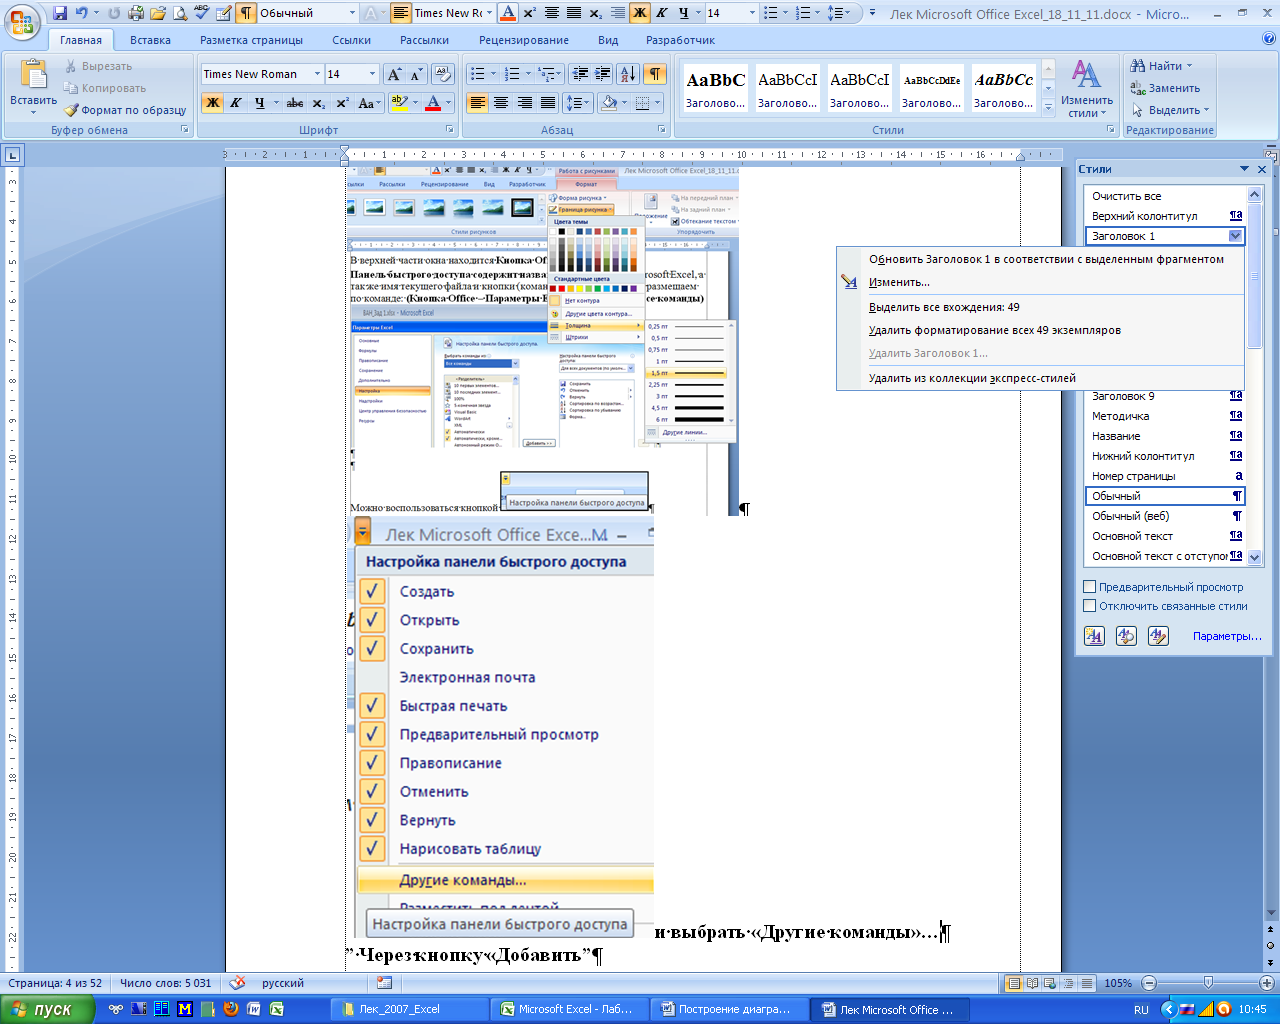
Task: Click Параметры... link in Styles pane
Action: click(1227, 636)
